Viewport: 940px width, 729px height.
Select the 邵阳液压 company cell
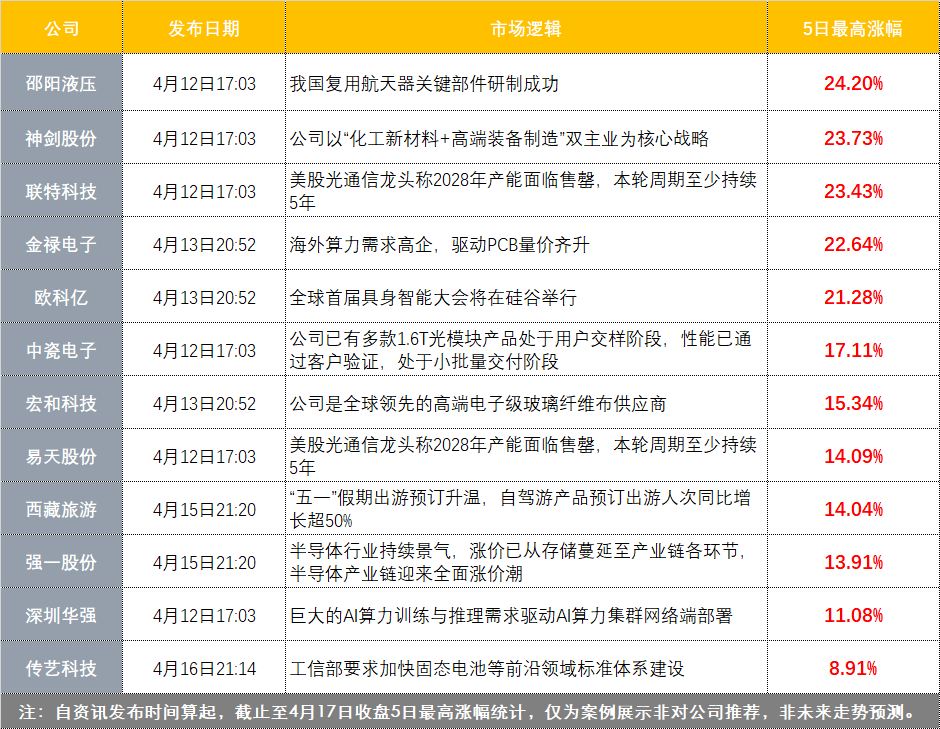pos(61,84)
